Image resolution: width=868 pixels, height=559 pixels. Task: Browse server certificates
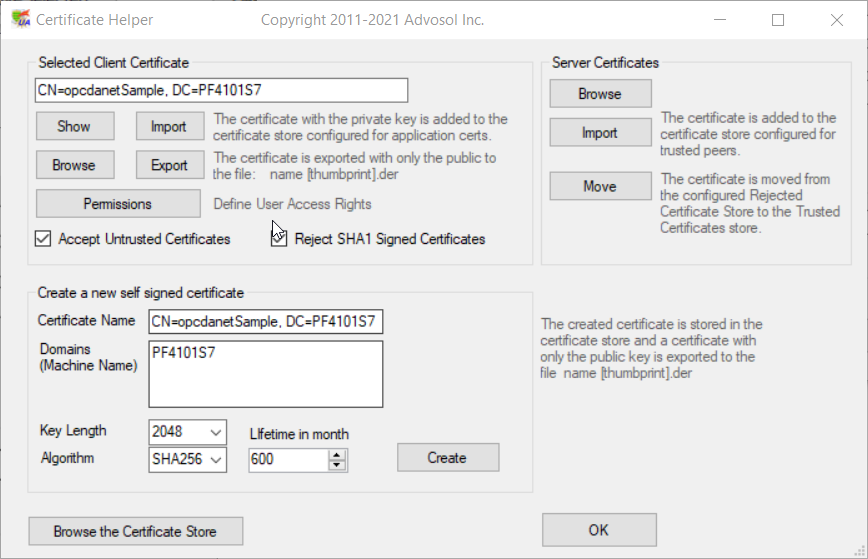click(601, 94)
